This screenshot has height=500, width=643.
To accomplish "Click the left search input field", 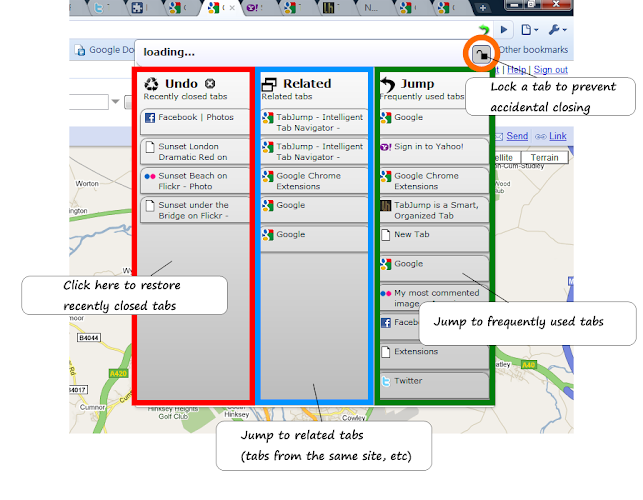I will coord(89,101).
